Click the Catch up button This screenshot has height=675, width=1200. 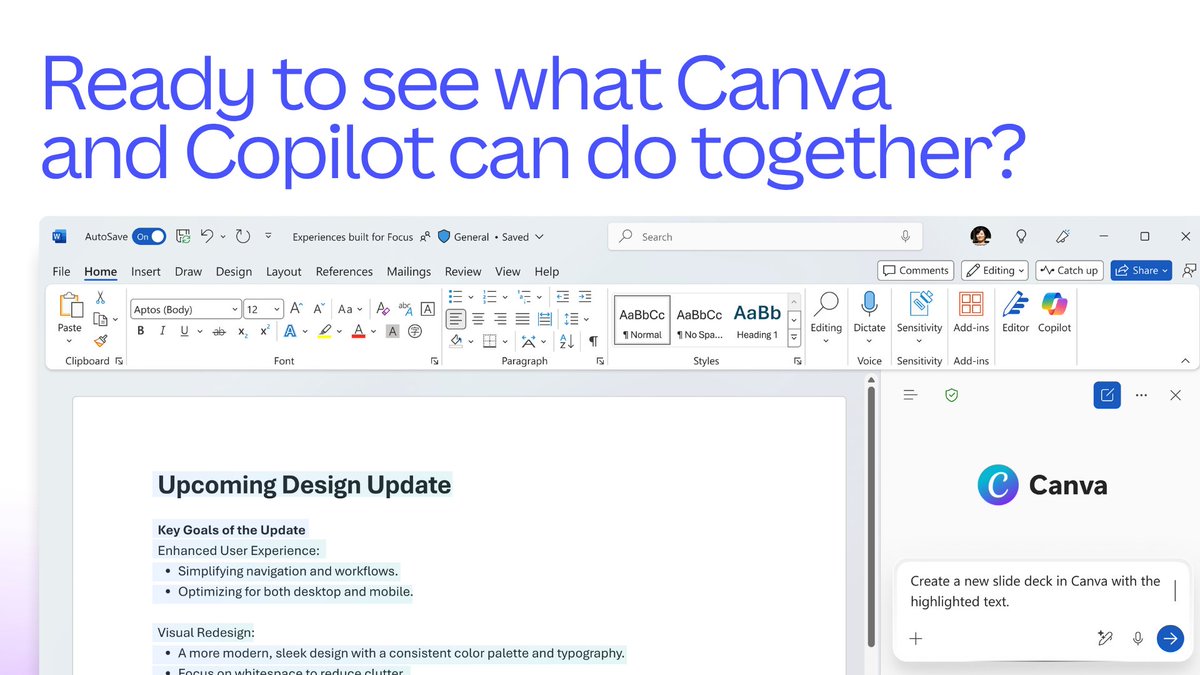[x=1068, y=270]
